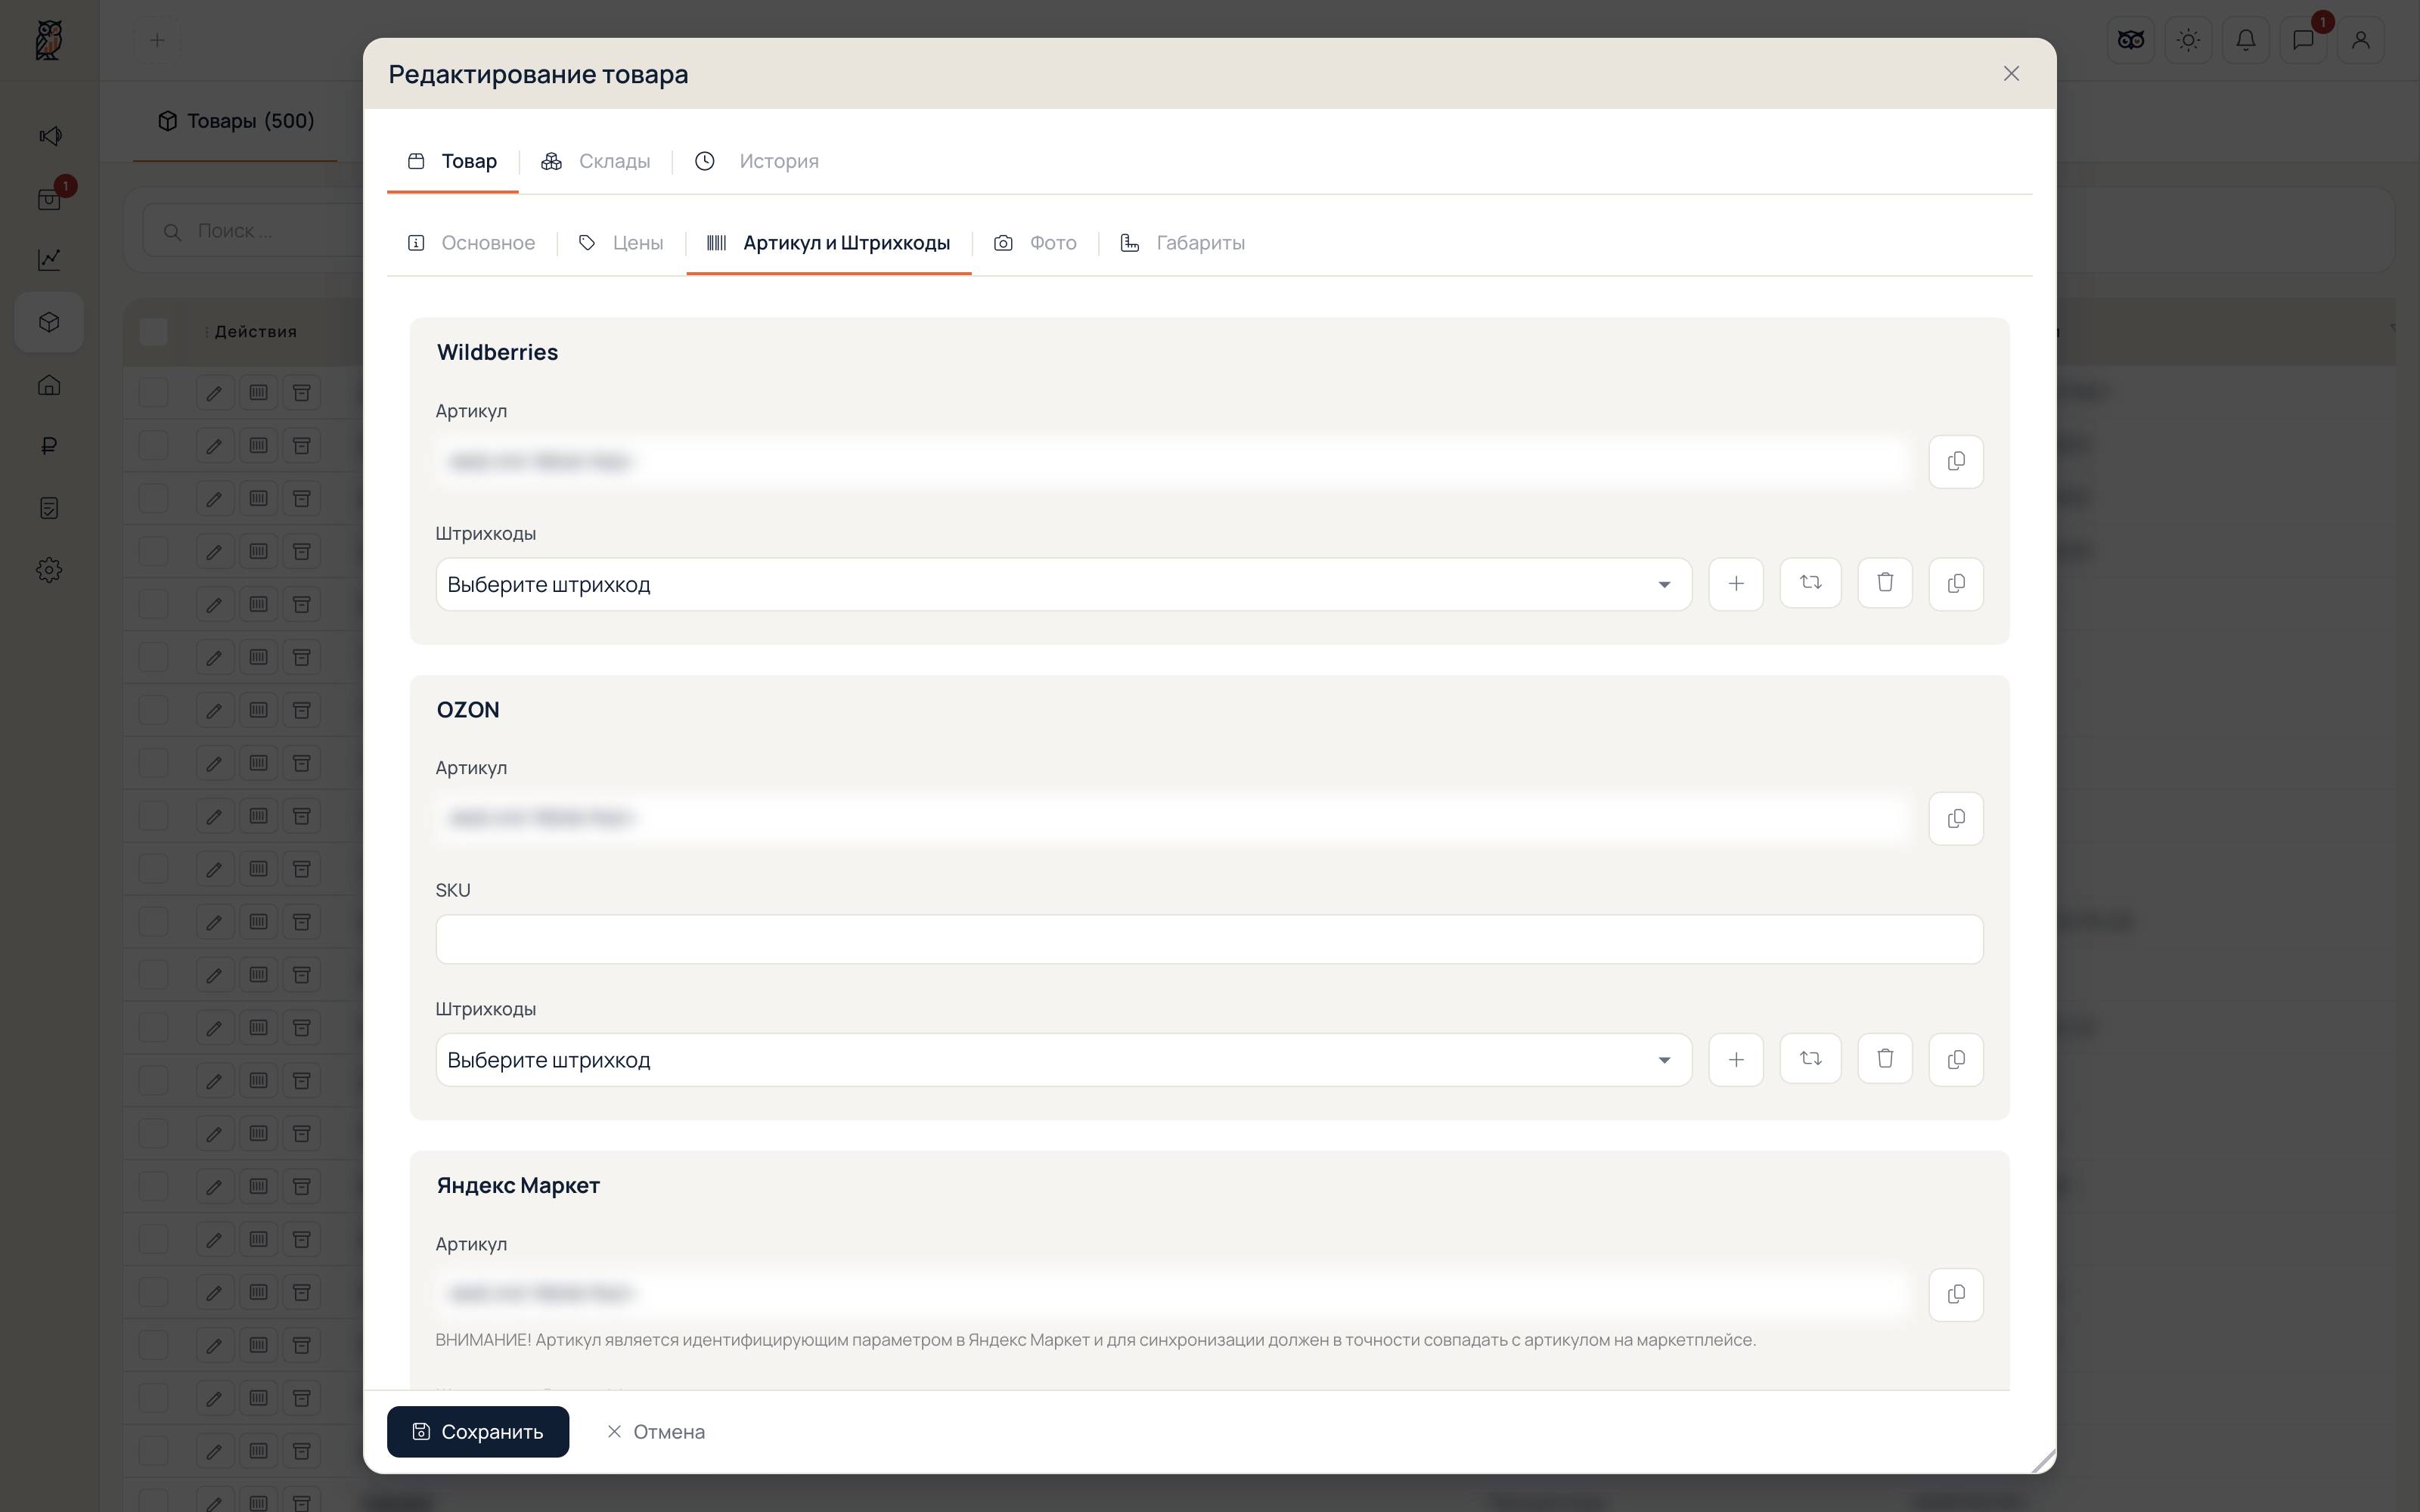
Task: Go to the Цены sub-tab
Action: point(621,243)
